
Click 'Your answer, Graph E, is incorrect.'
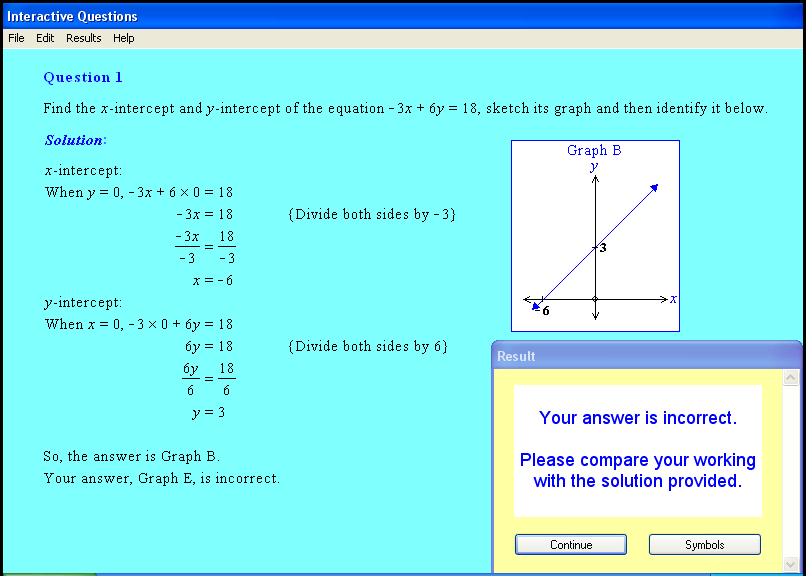pos(161,478)
